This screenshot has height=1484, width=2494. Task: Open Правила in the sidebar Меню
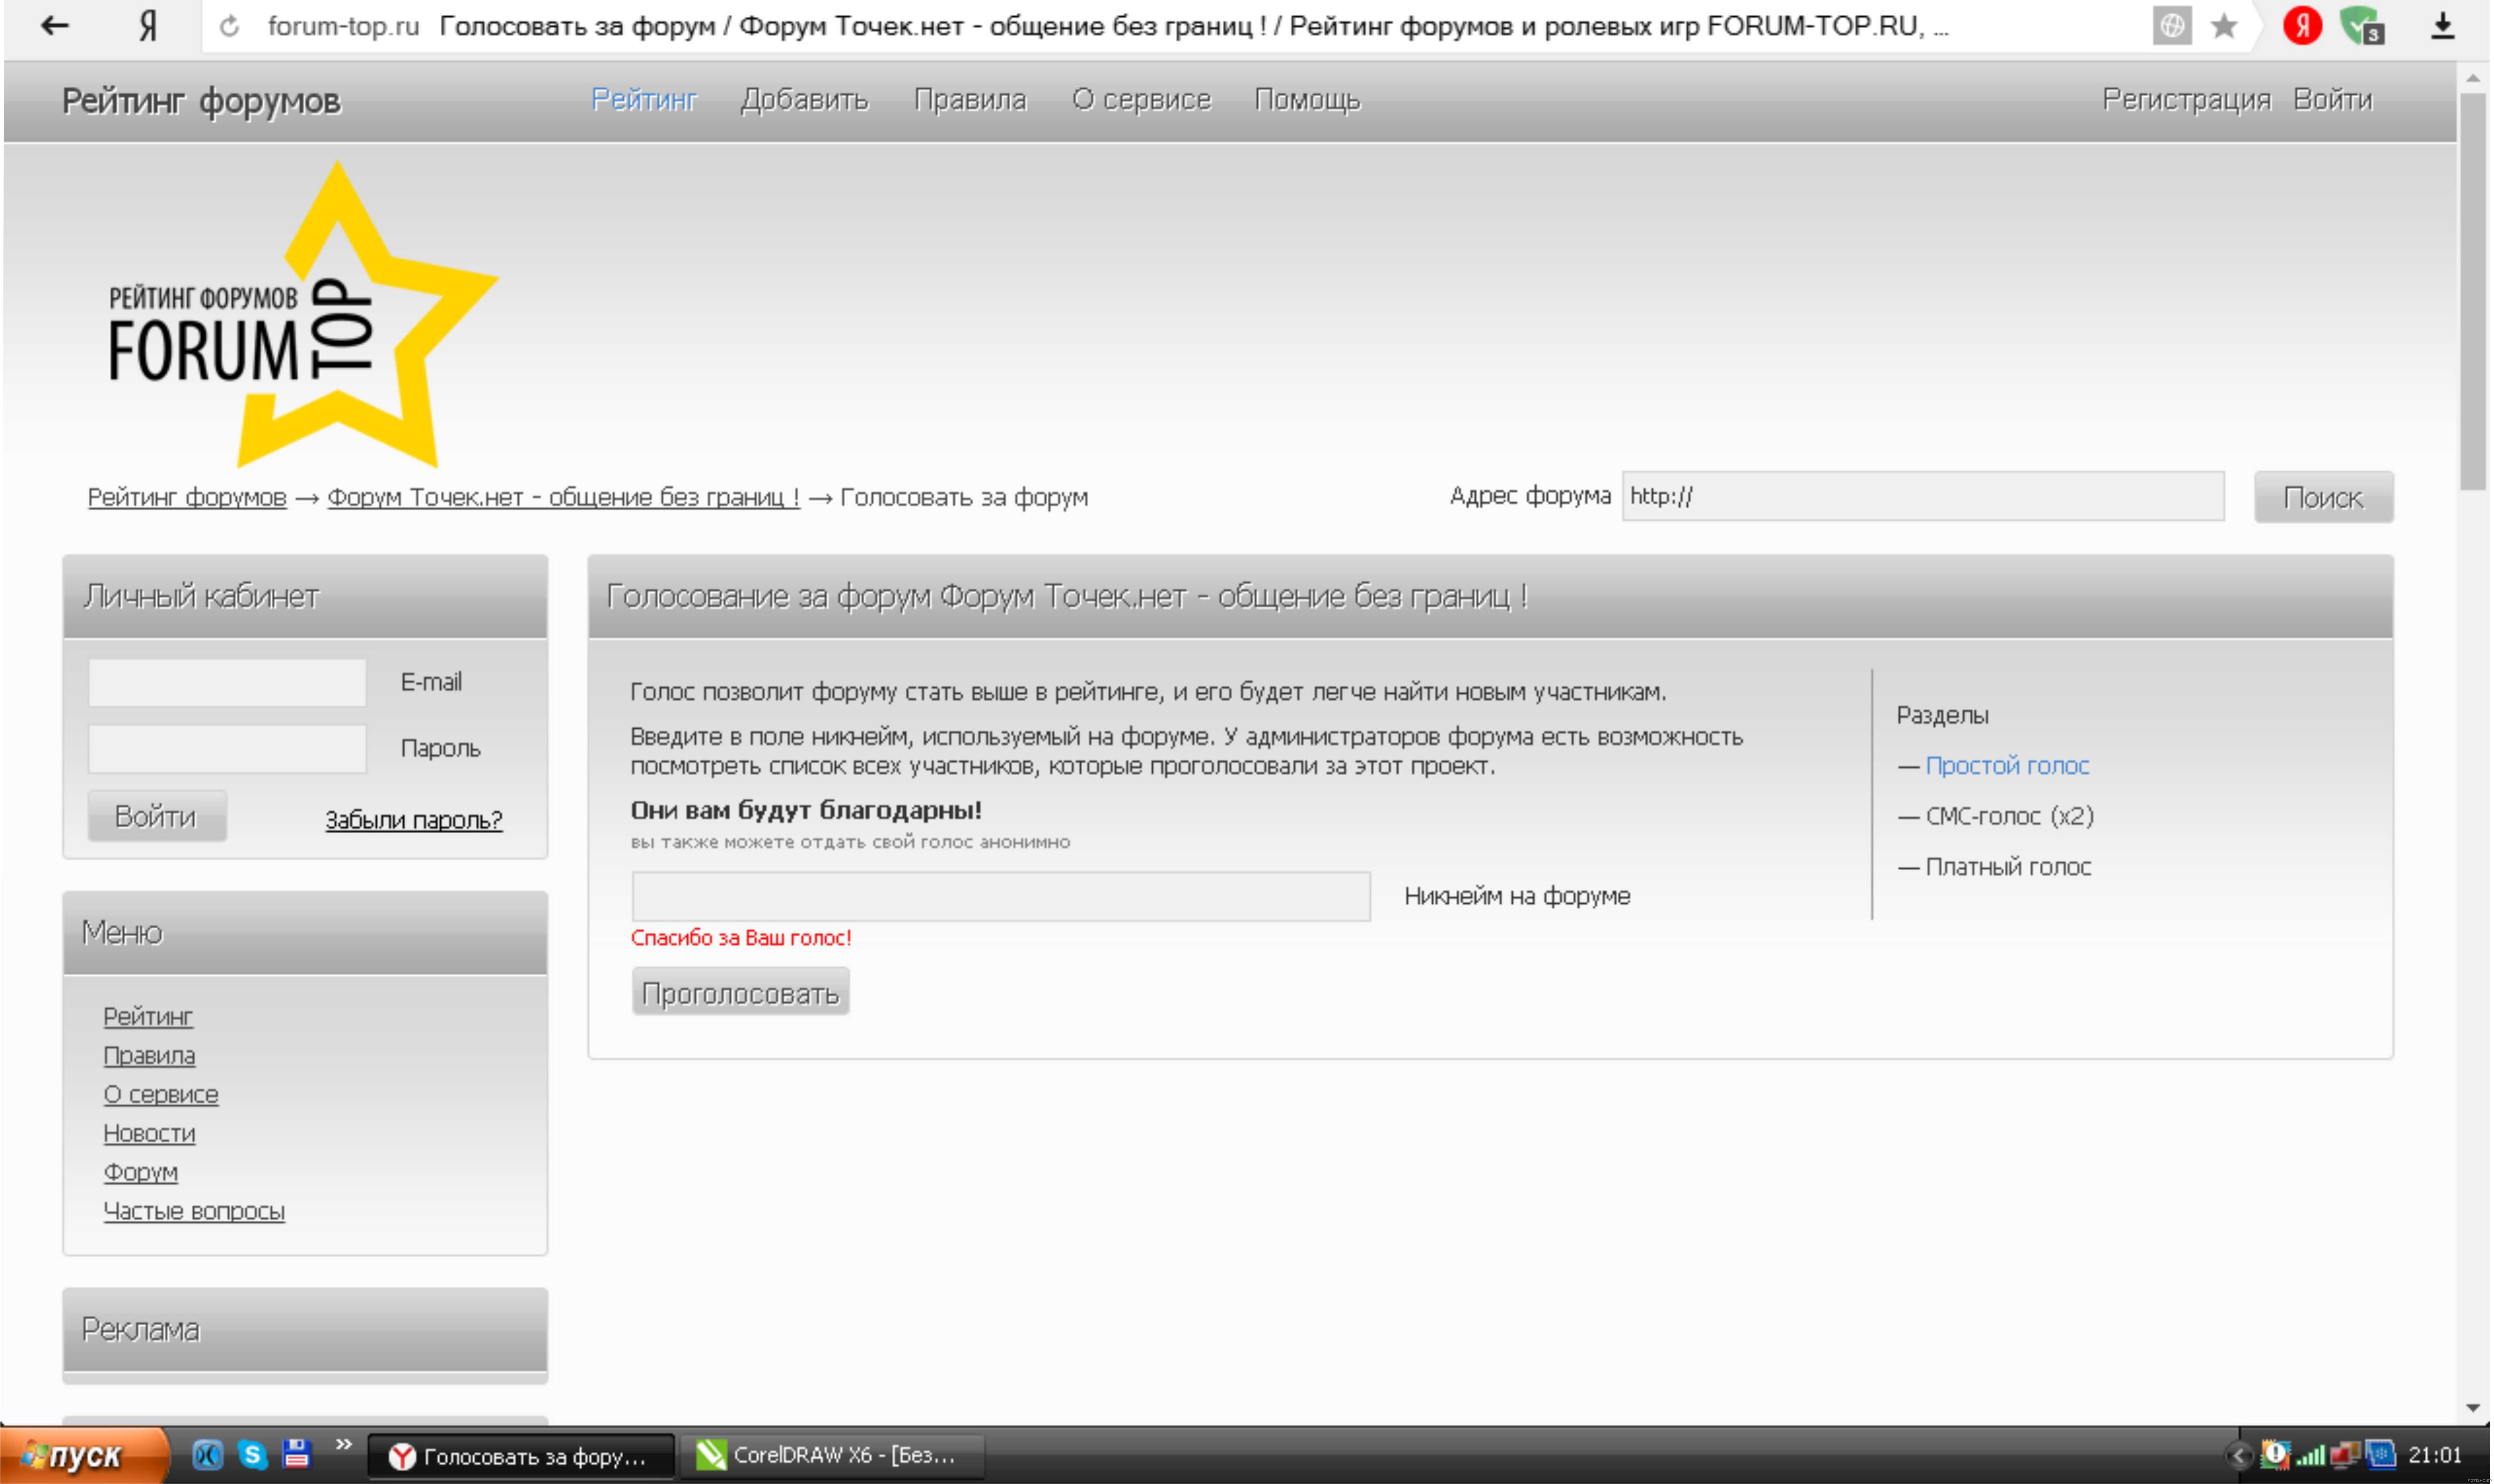point(149,1055)
